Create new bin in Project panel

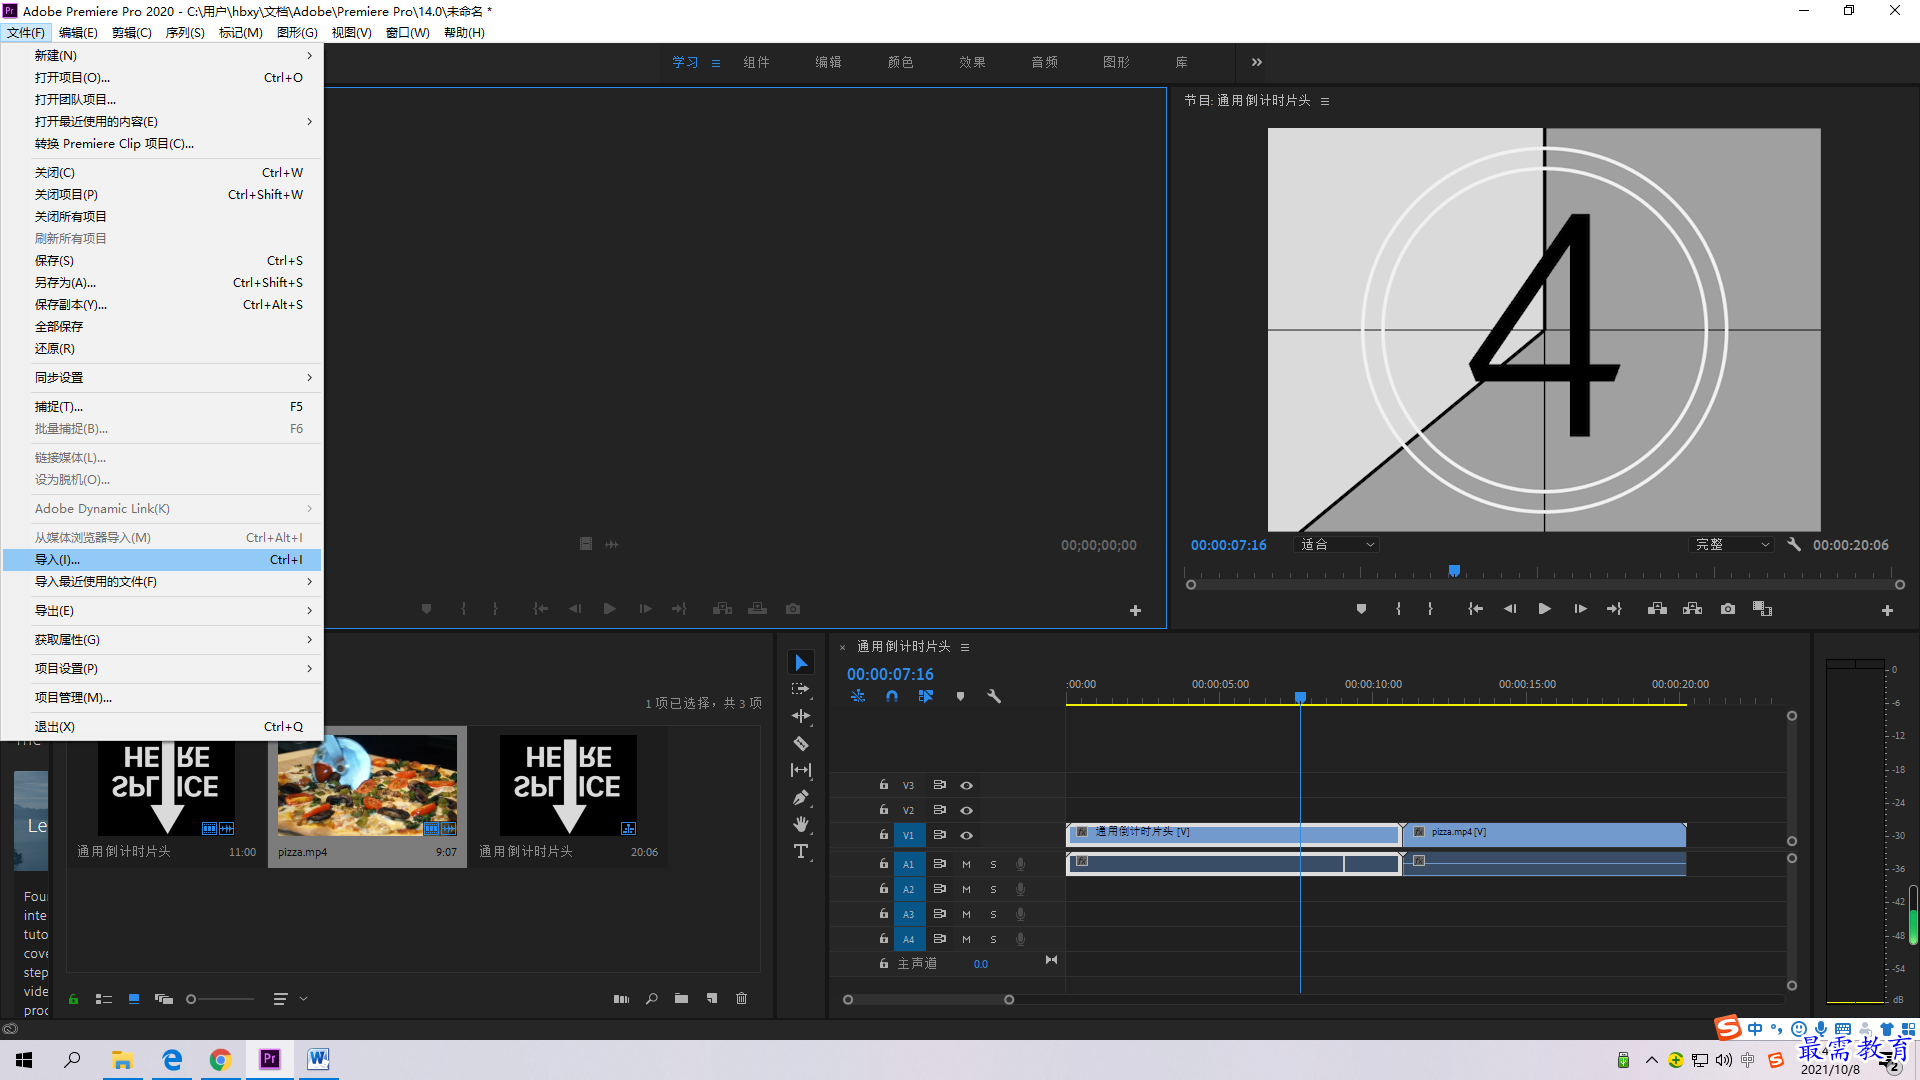tap(681, 998)
